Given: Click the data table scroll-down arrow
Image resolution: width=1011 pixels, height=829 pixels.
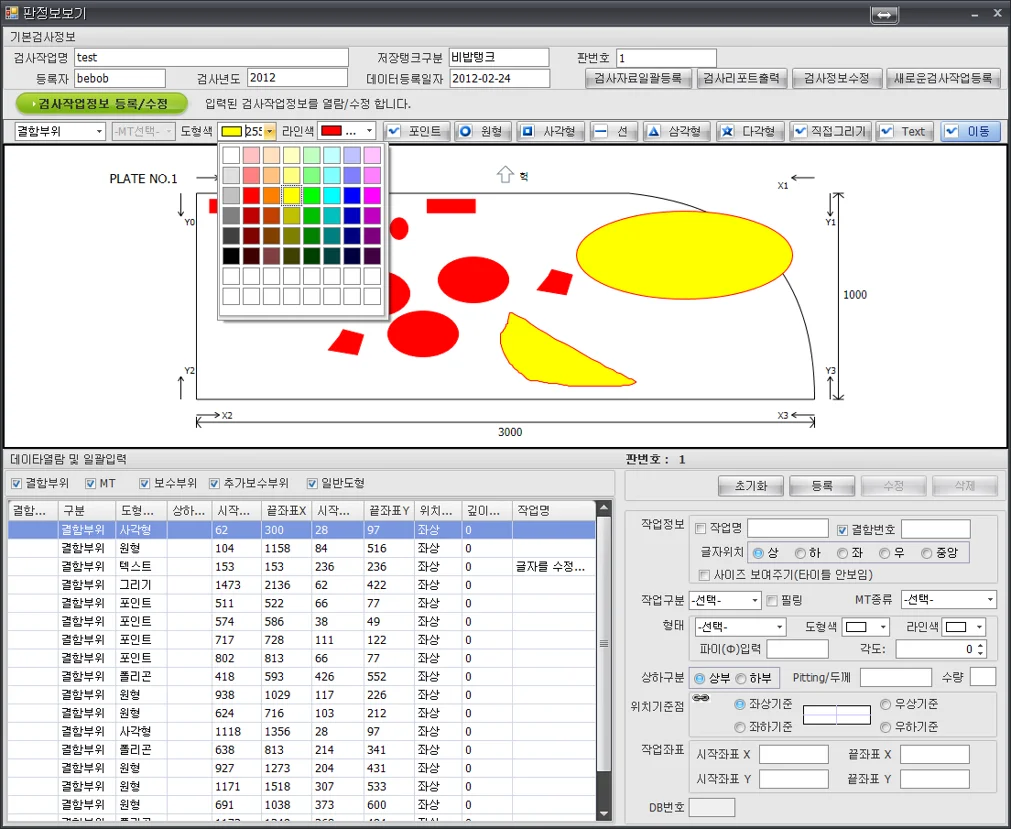Looking at the screenshot, I should point(604,814).
